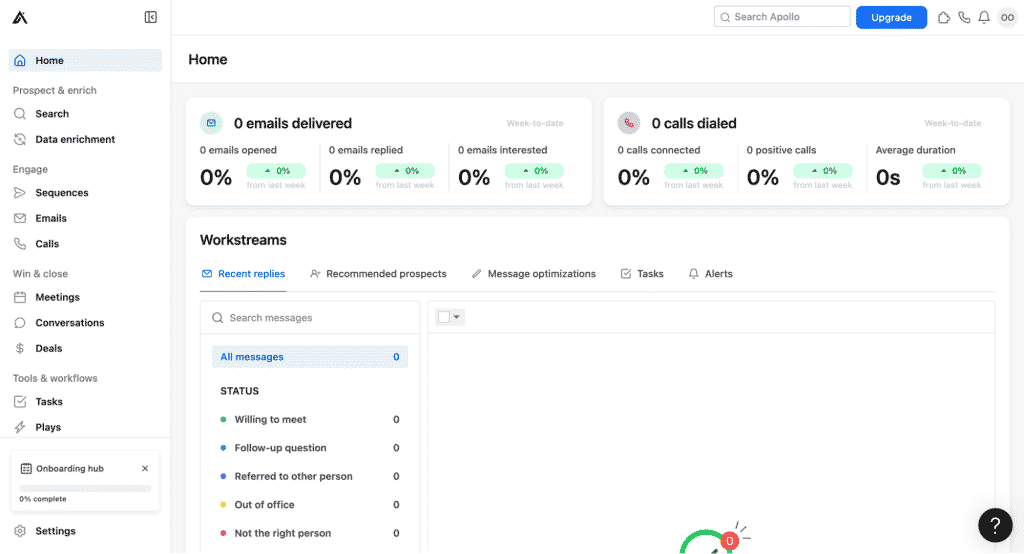This screenshot has height=554, width=1024.
Task: Click the Workstreams heading
Action: click(x=243, y=240)
